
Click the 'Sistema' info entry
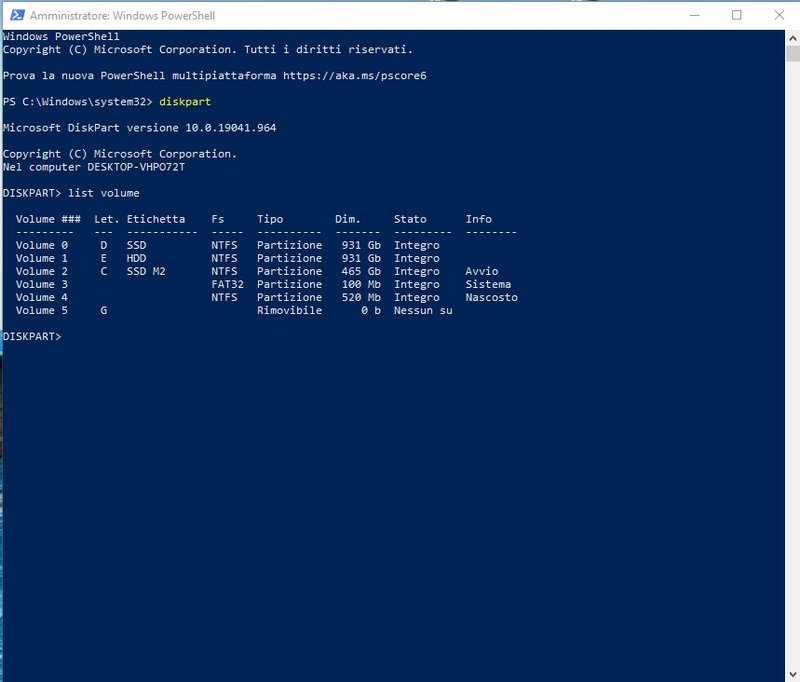[x=488, y=284]
